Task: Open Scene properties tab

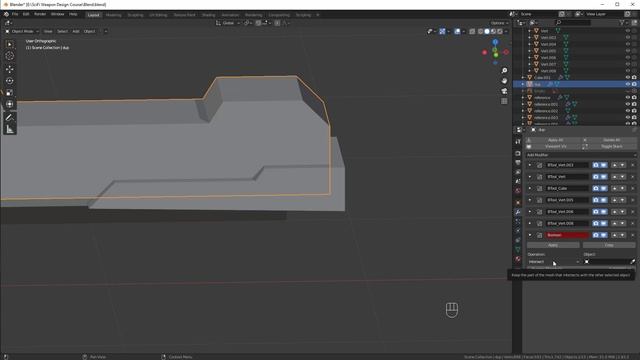Action: [518, 181]
